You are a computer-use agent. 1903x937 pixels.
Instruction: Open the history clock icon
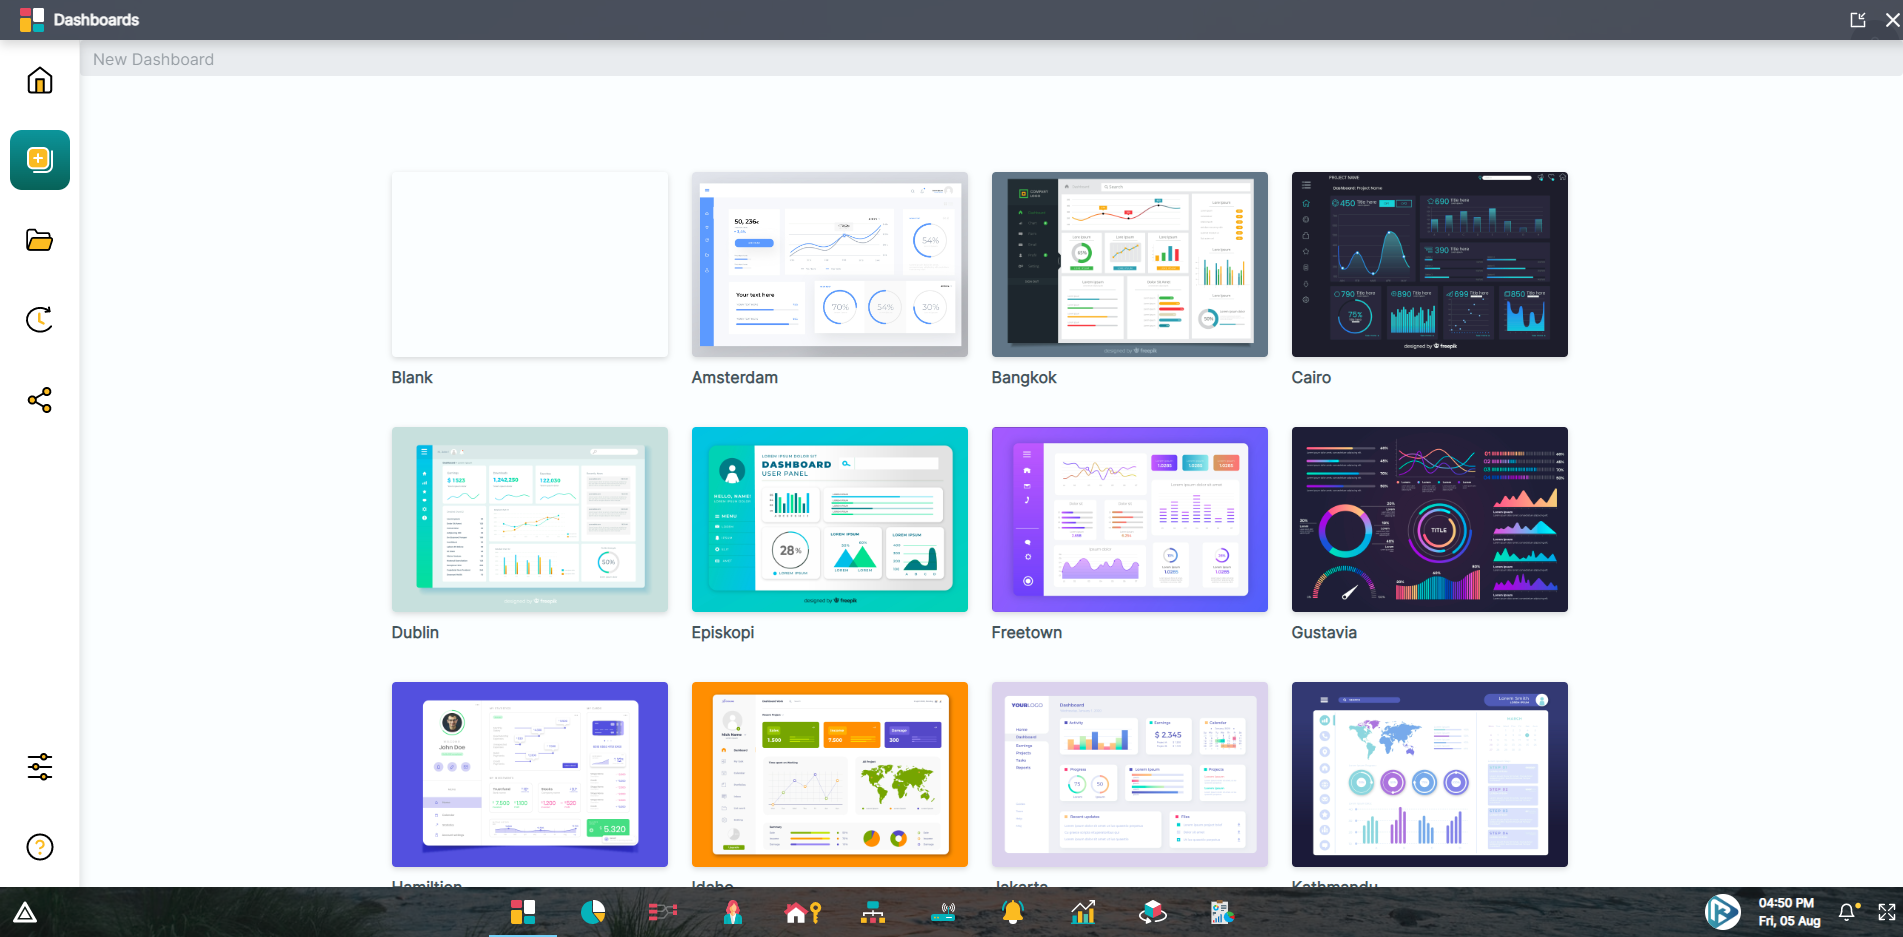click(40, 320)
